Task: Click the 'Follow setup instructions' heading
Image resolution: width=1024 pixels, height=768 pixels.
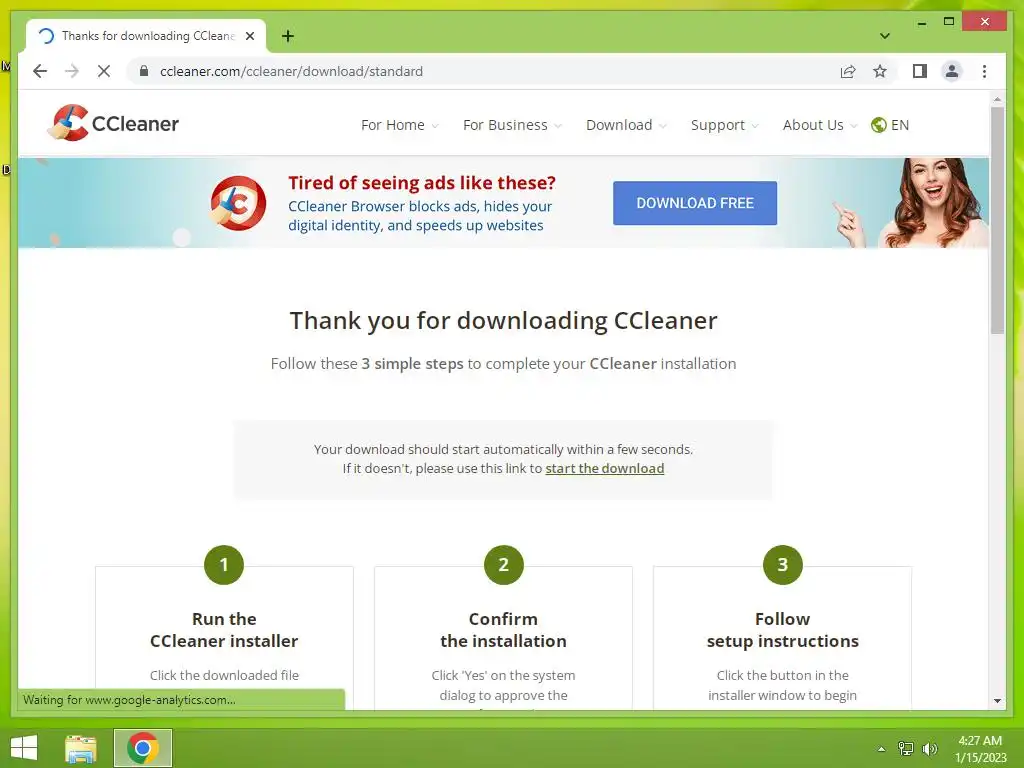Action: [782, 630]
